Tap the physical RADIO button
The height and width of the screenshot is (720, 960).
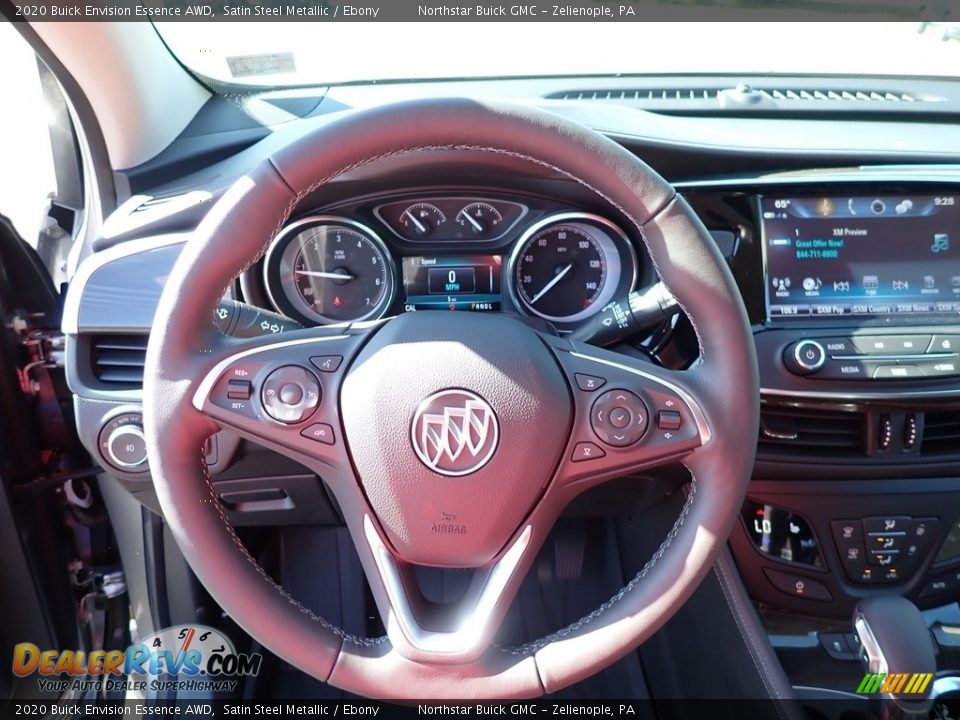point(836,347)
